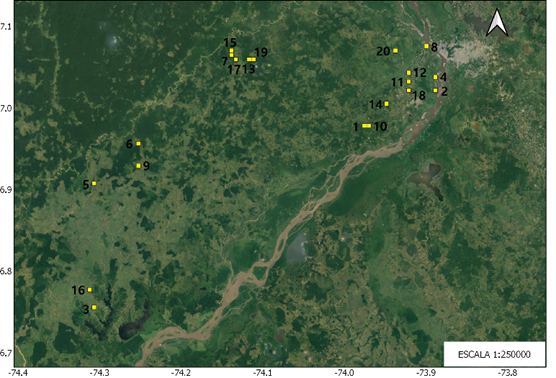The width and height of the screenshot is (556, 378).
Task: Select the yellow point marker labeled 12
Action: pos(408,73)
